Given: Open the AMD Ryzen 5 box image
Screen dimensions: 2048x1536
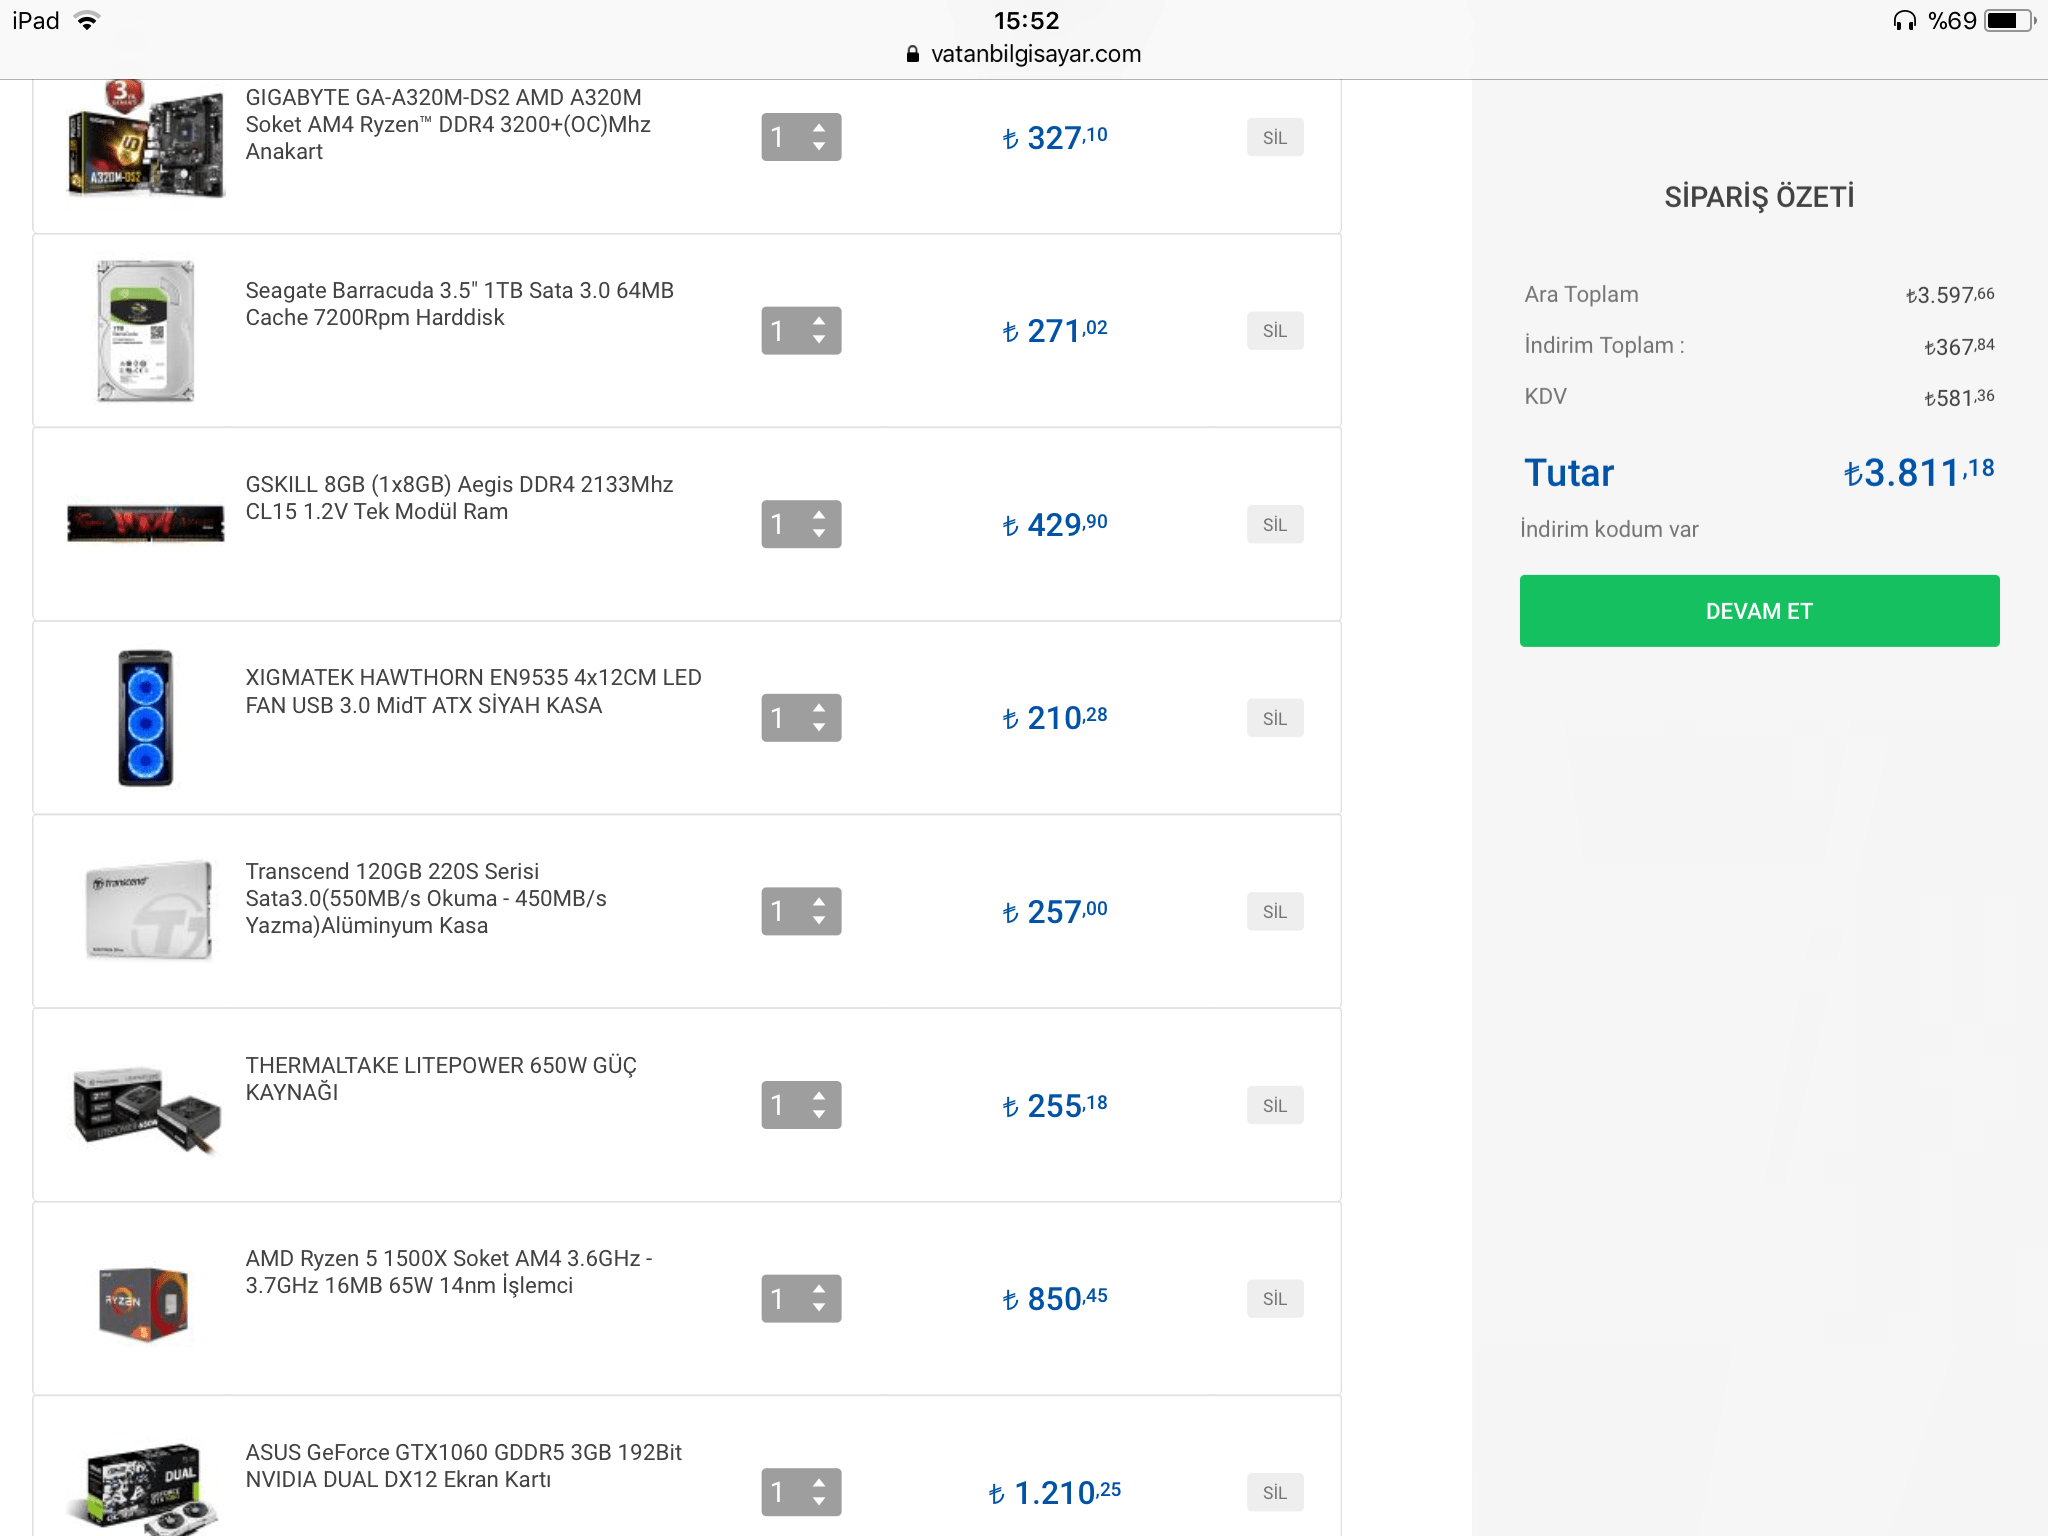Looking at the screenshot, I should [x=144, y=1302].
